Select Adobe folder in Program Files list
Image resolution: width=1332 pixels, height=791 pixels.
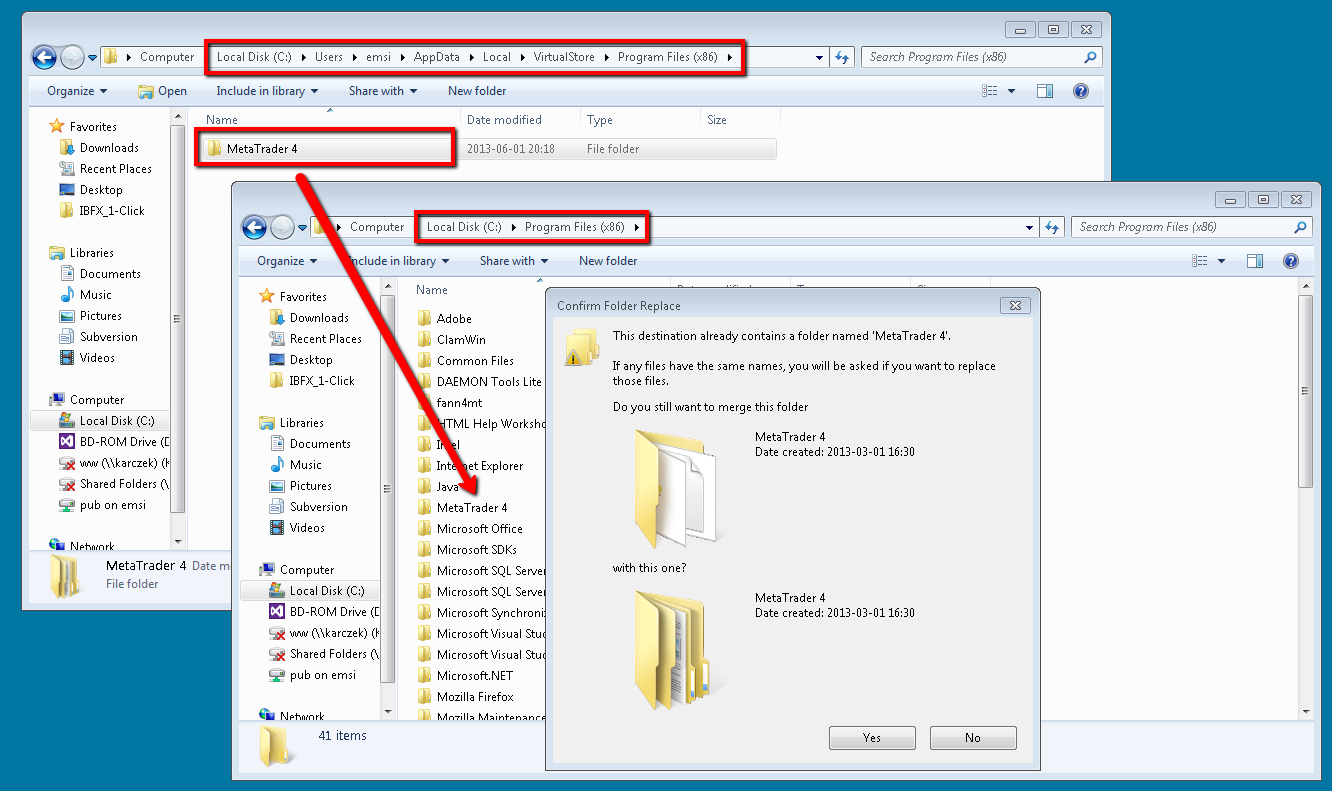pyautogui.click(x=454, y=318)
